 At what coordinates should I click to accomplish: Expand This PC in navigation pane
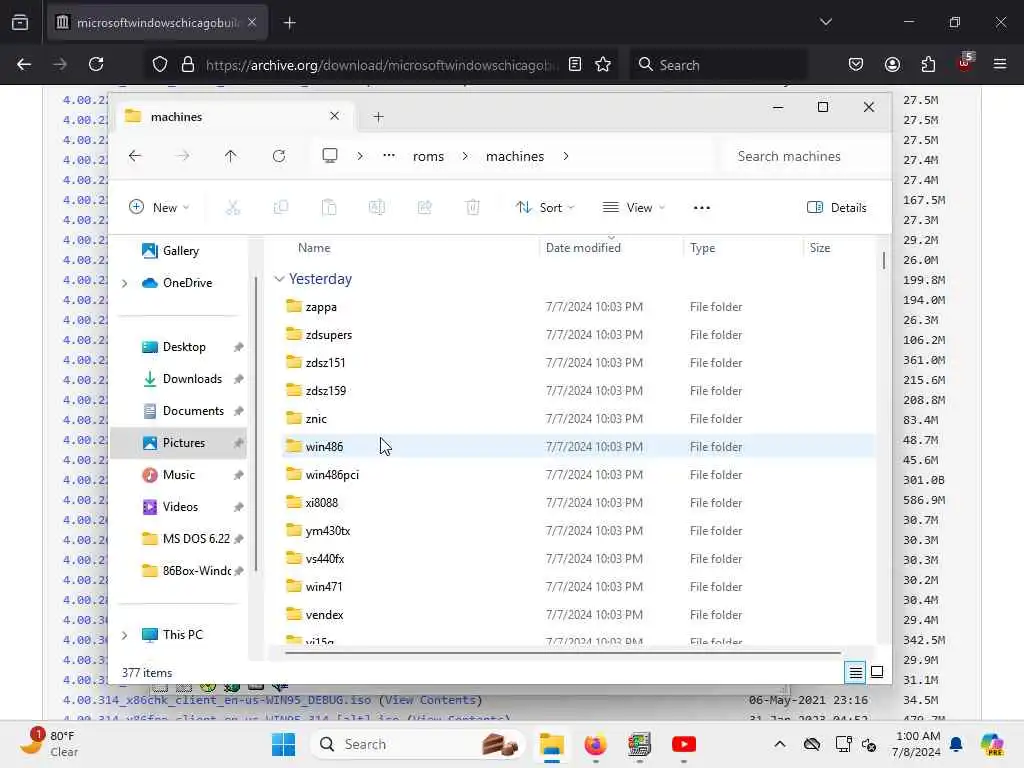click(125, 635)
